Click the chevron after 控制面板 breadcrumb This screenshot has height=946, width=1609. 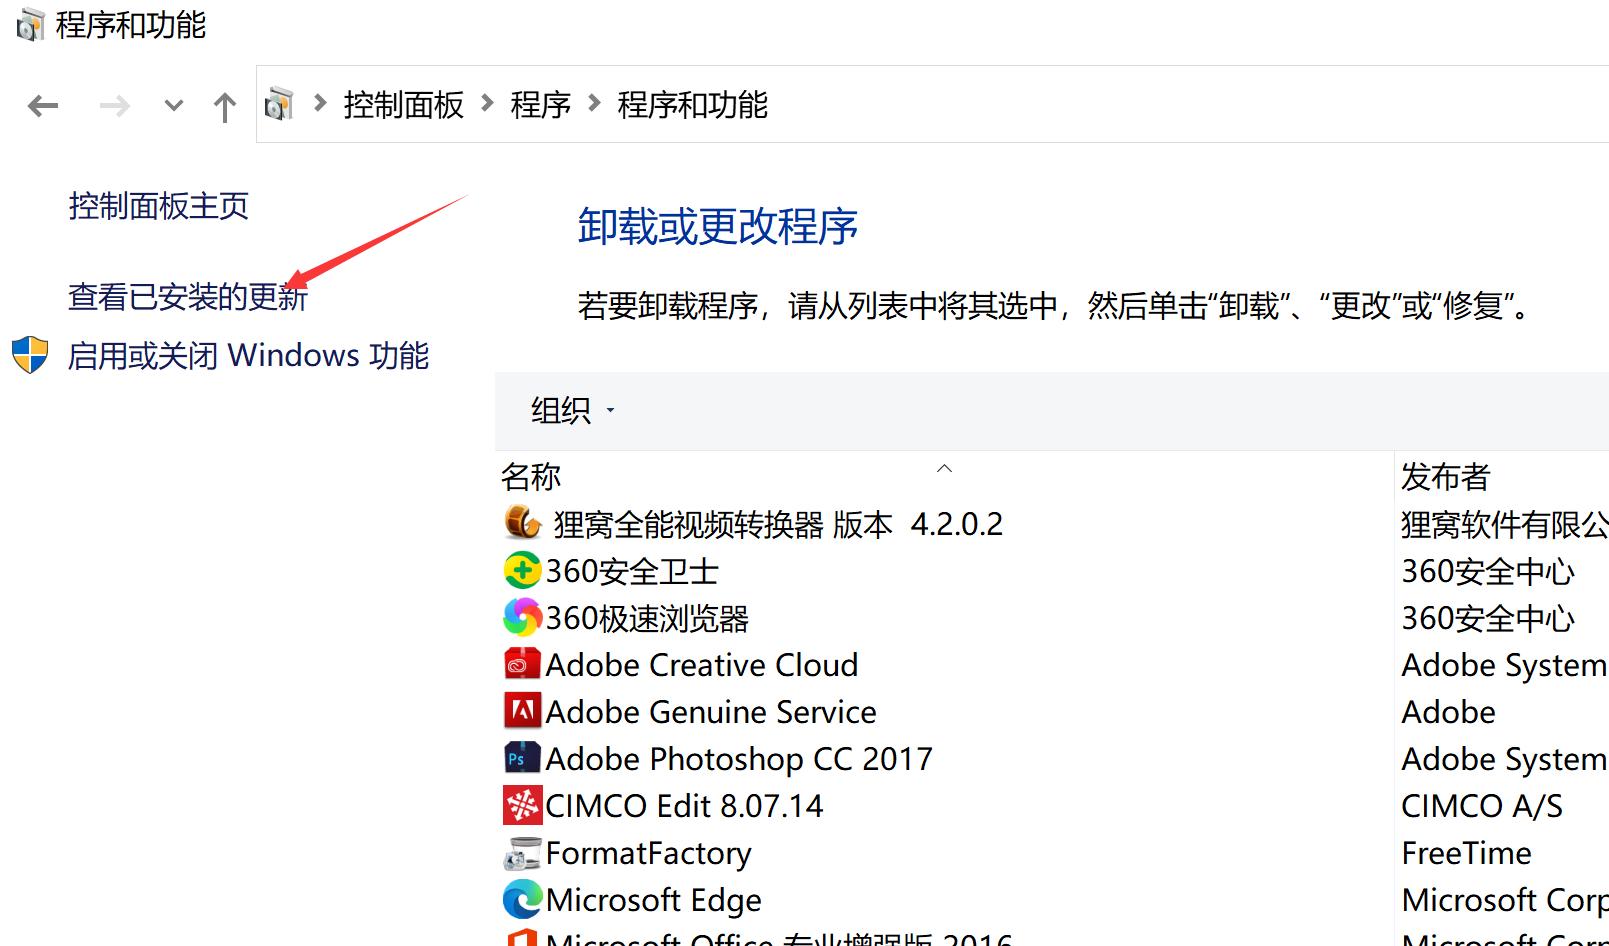pos(487,105)
